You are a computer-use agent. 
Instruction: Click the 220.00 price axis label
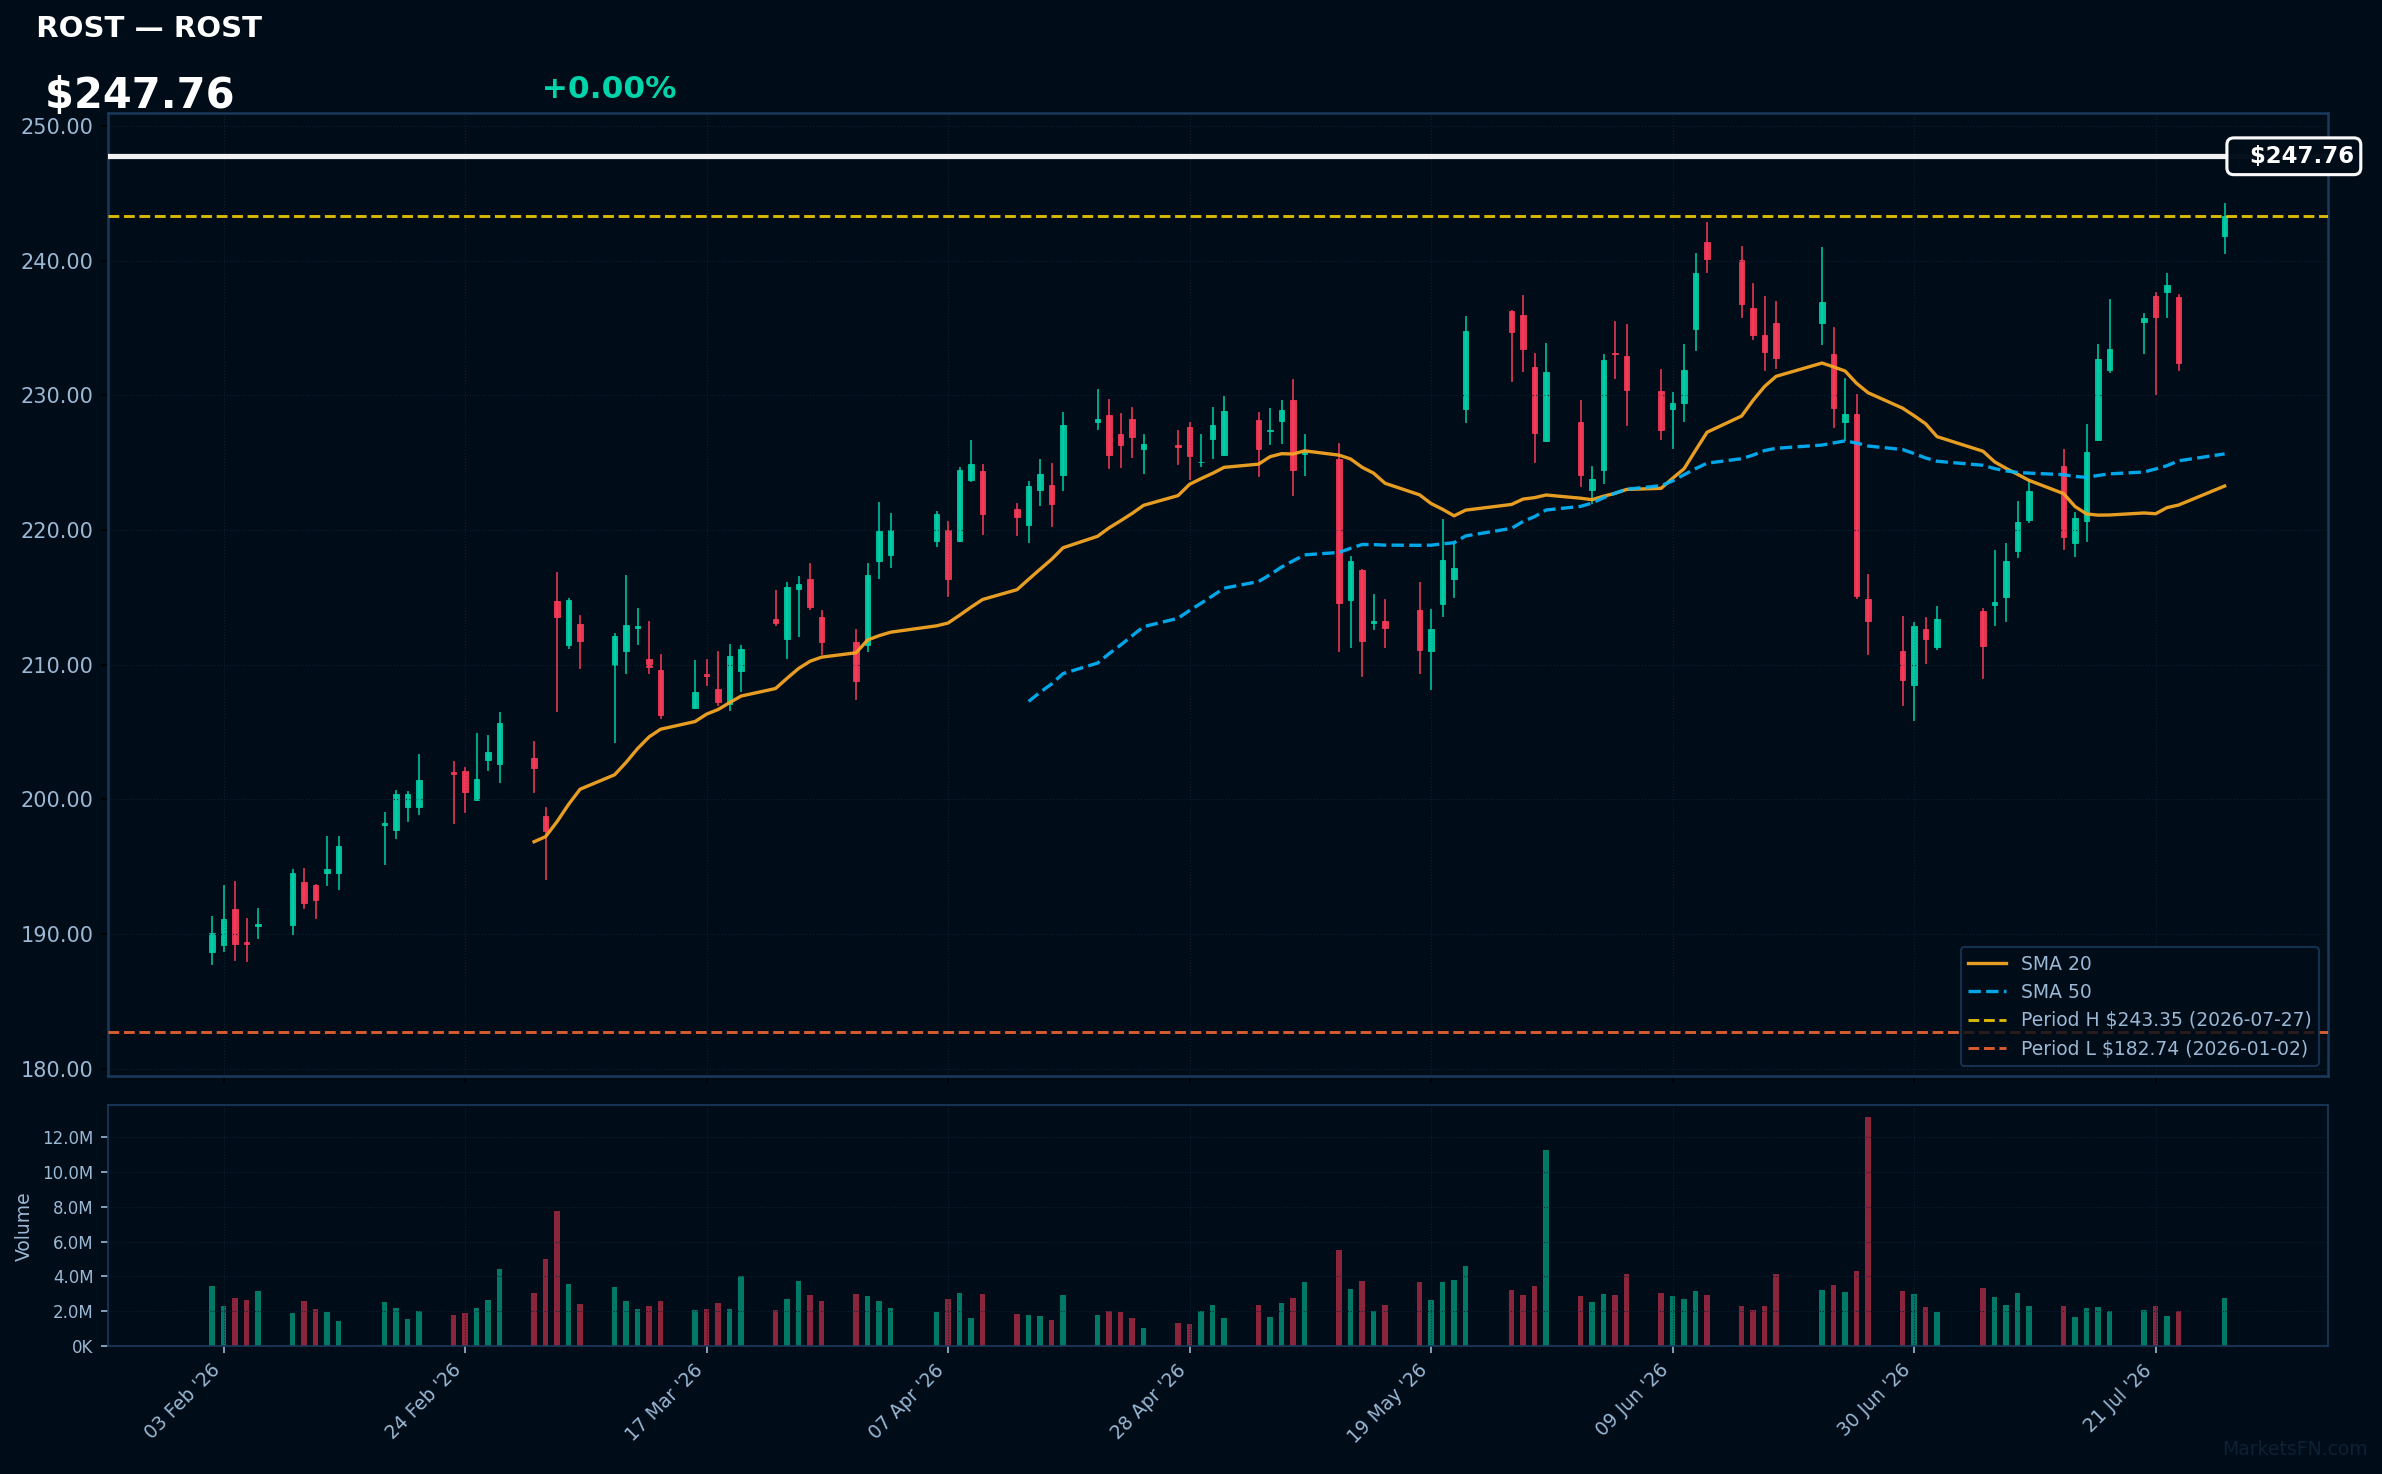[57, 531]
